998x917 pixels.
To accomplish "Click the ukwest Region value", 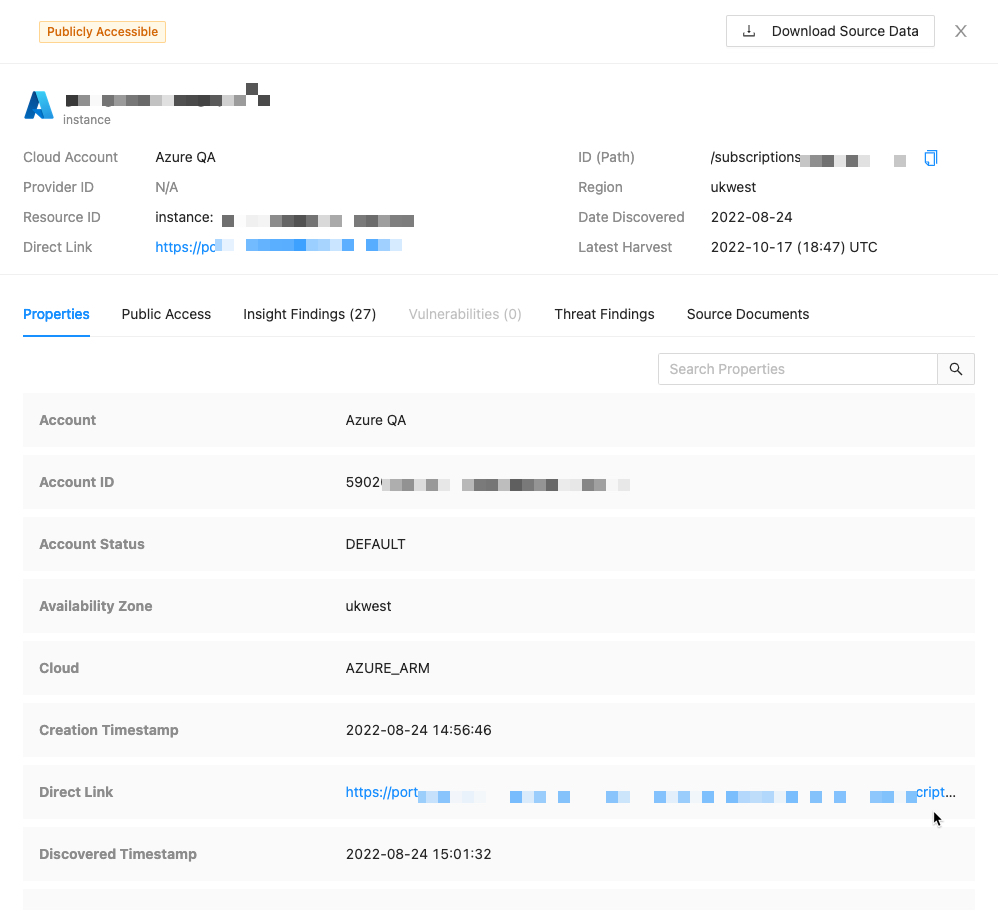I will (733, 187).
